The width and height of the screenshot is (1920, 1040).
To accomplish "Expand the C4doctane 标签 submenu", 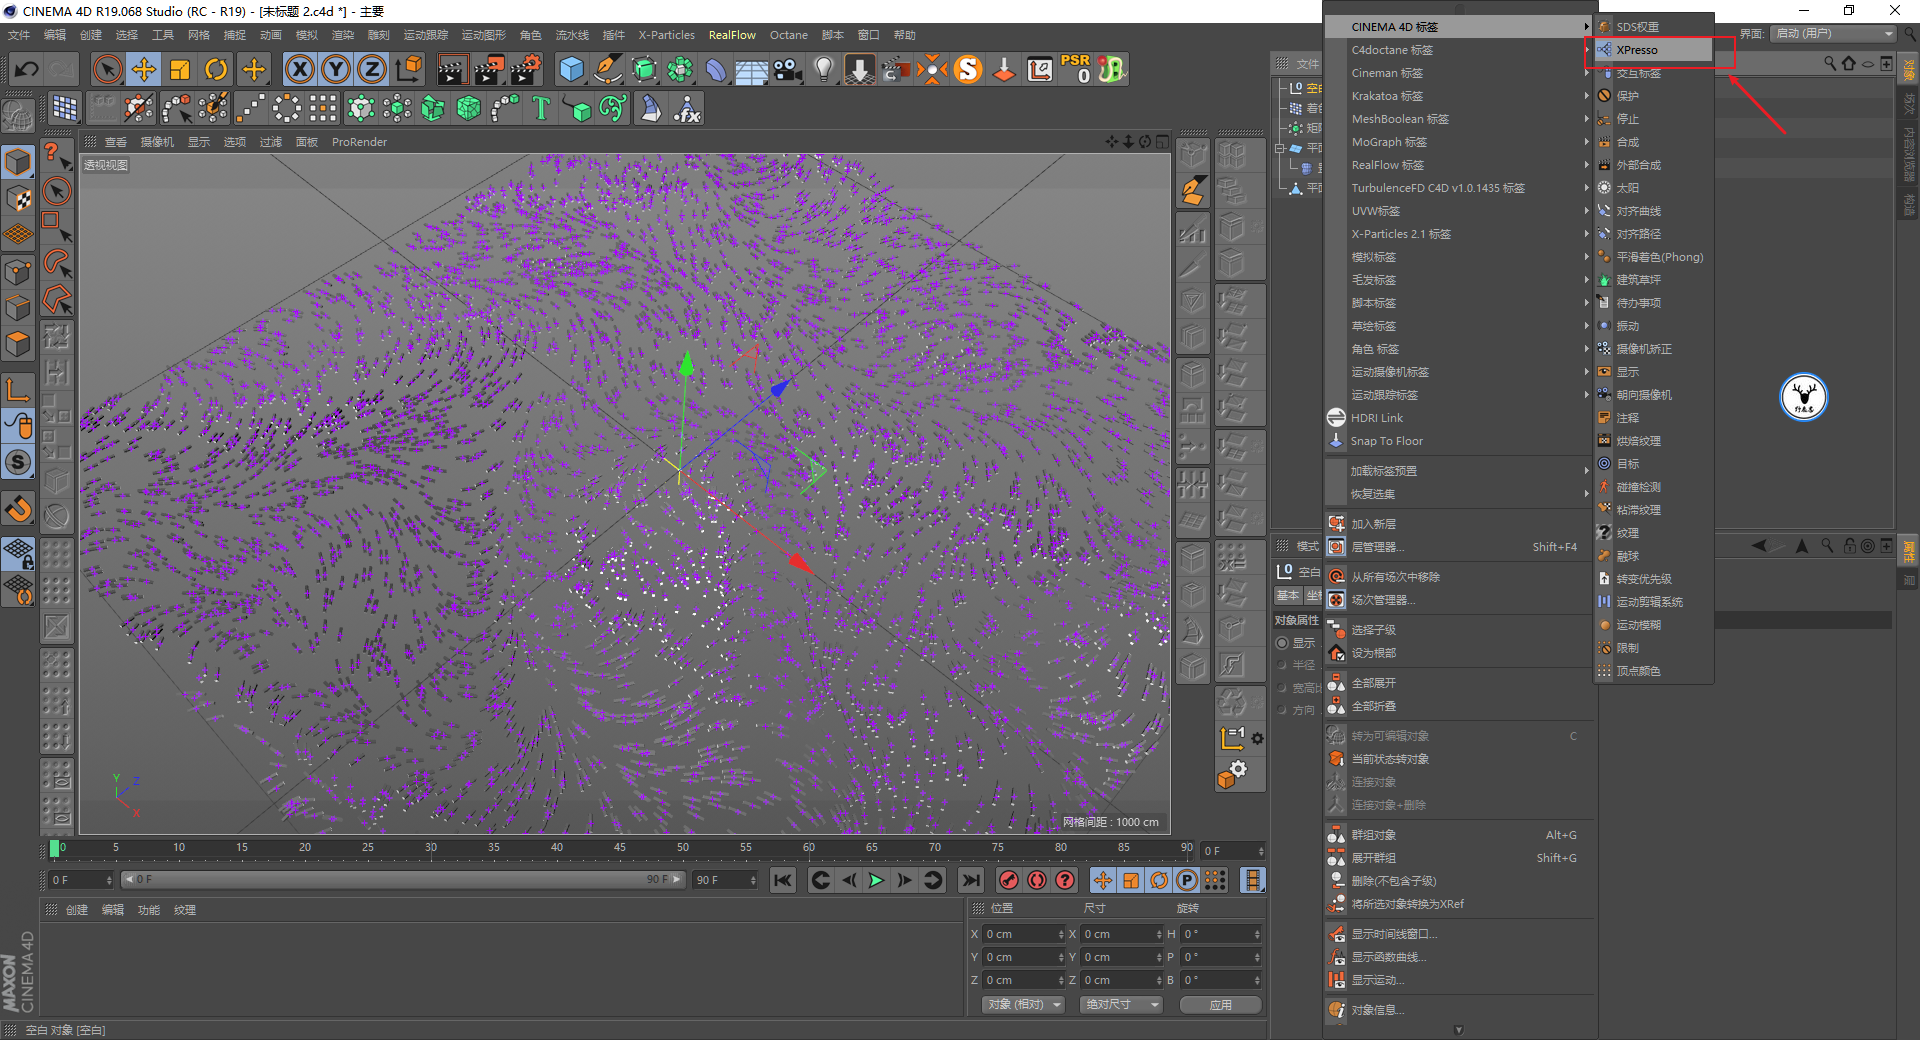I will (1459, 50).
